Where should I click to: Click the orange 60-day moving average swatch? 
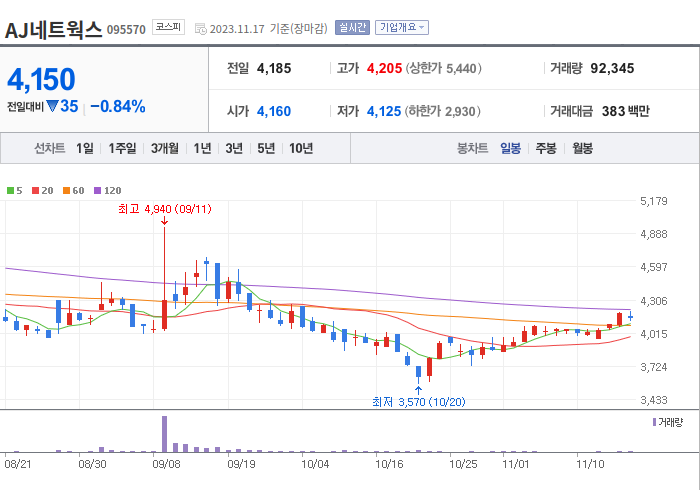coord(66,191)
